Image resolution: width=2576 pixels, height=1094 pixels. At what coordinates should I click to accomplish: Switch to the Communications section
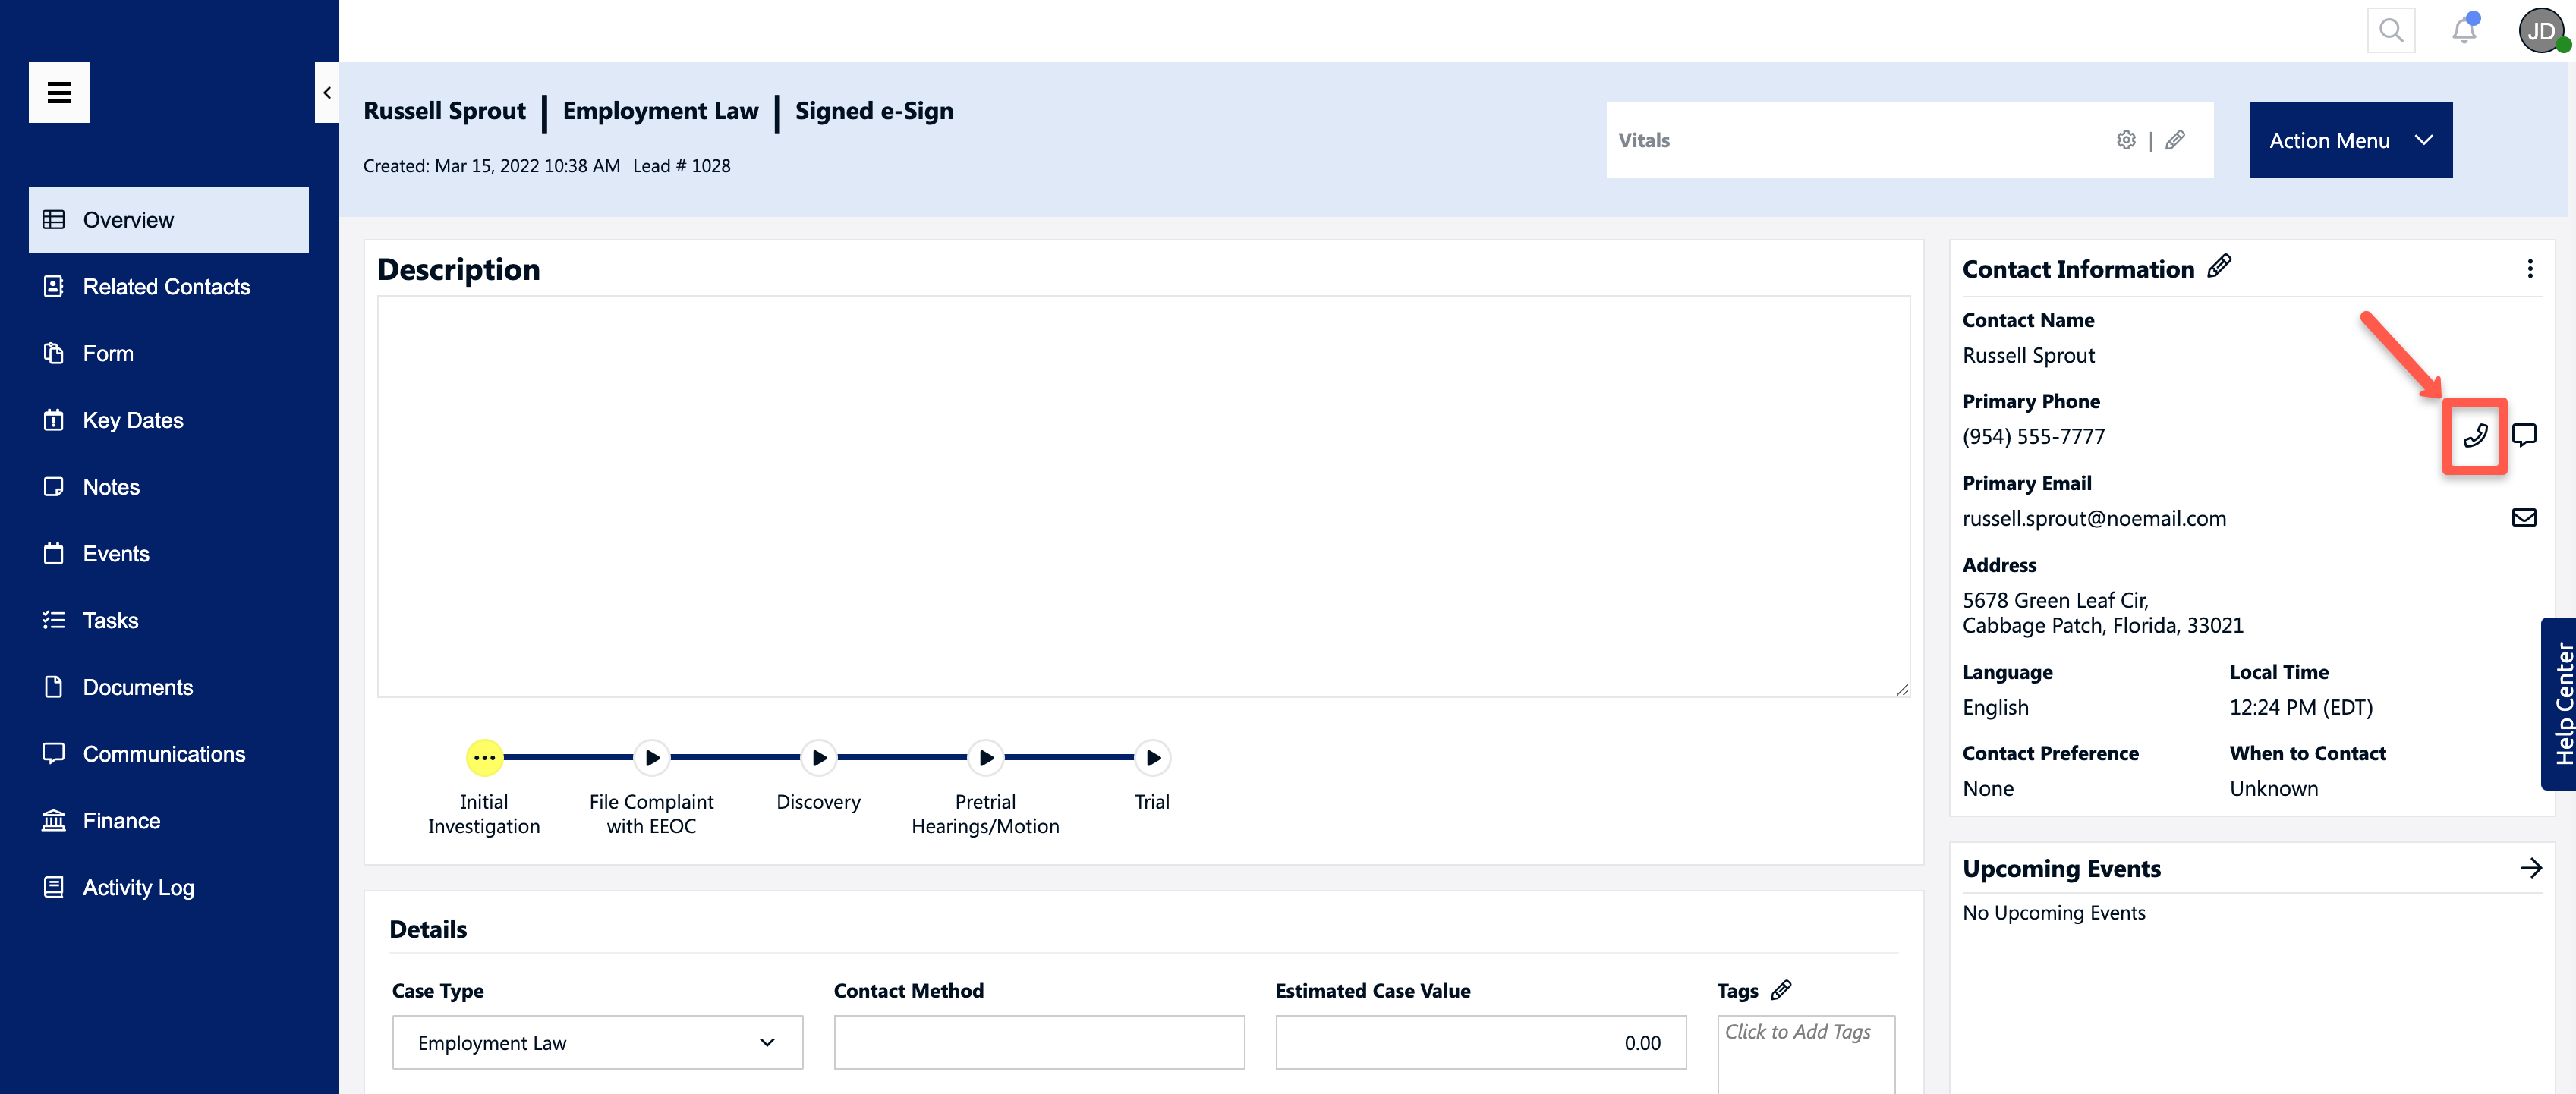(164, 753)
